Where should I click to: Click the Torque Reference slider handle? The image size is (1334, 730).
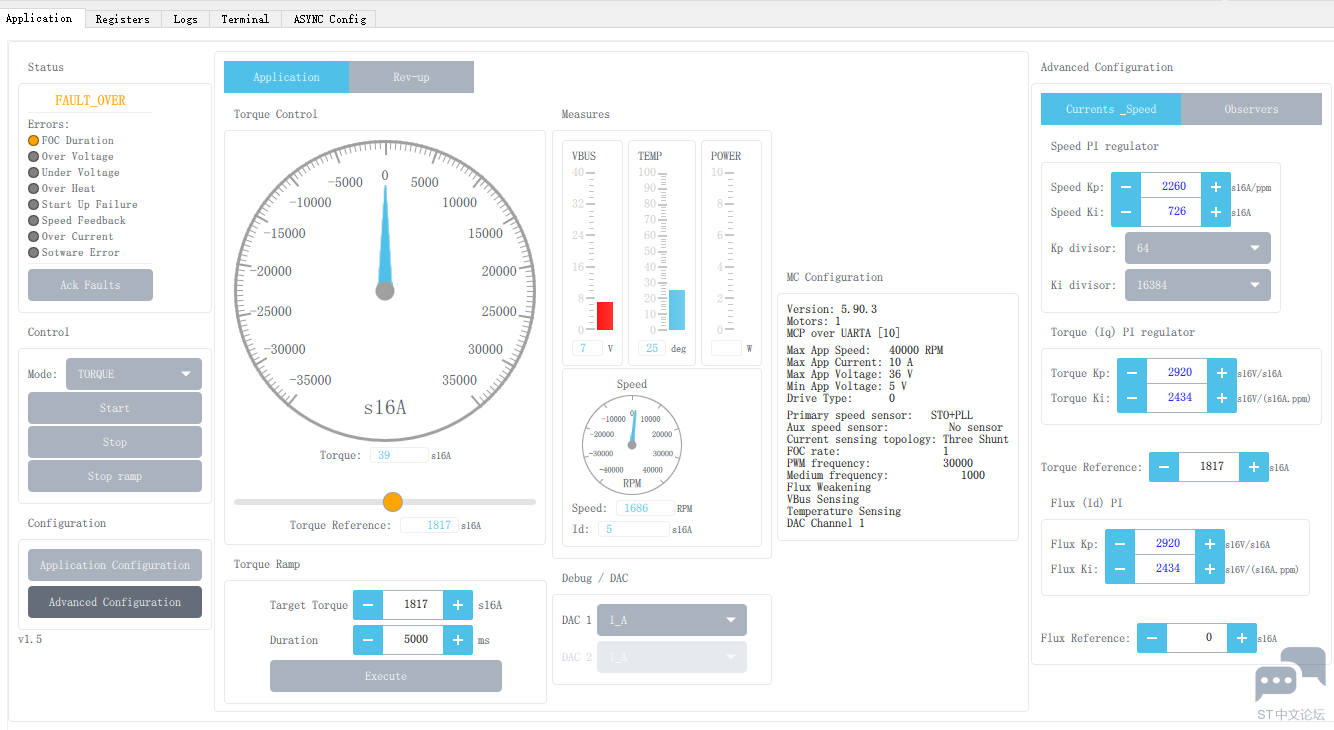[x=393, y=502]
